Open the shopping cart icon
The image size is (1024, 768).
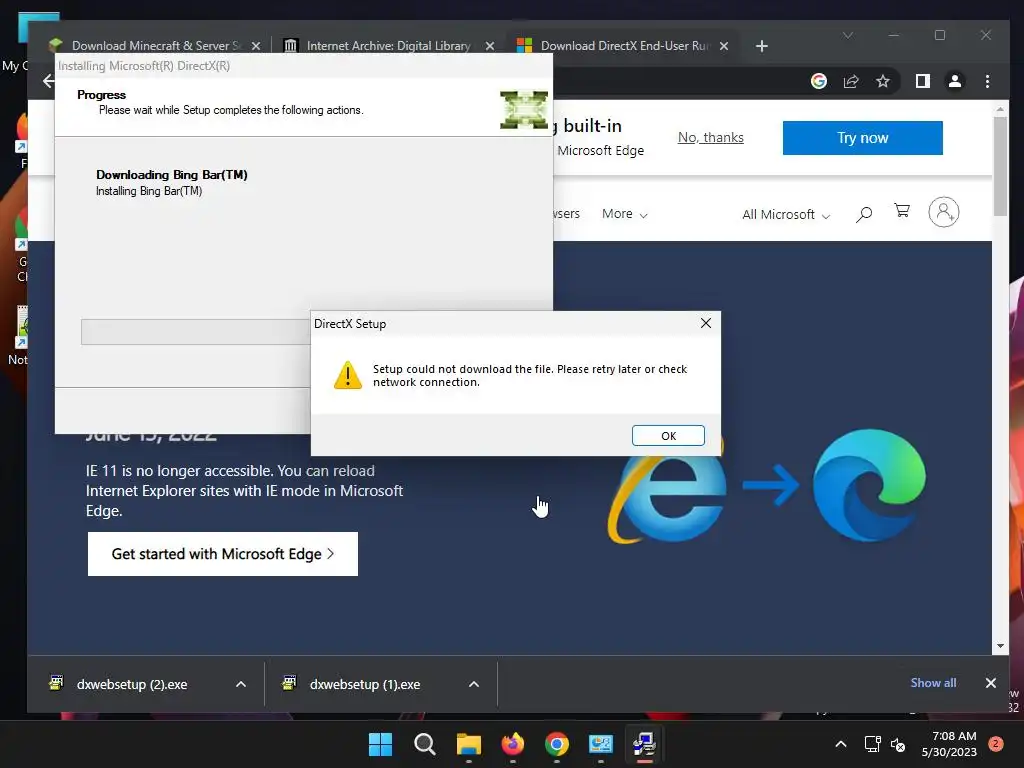point(902,210)
